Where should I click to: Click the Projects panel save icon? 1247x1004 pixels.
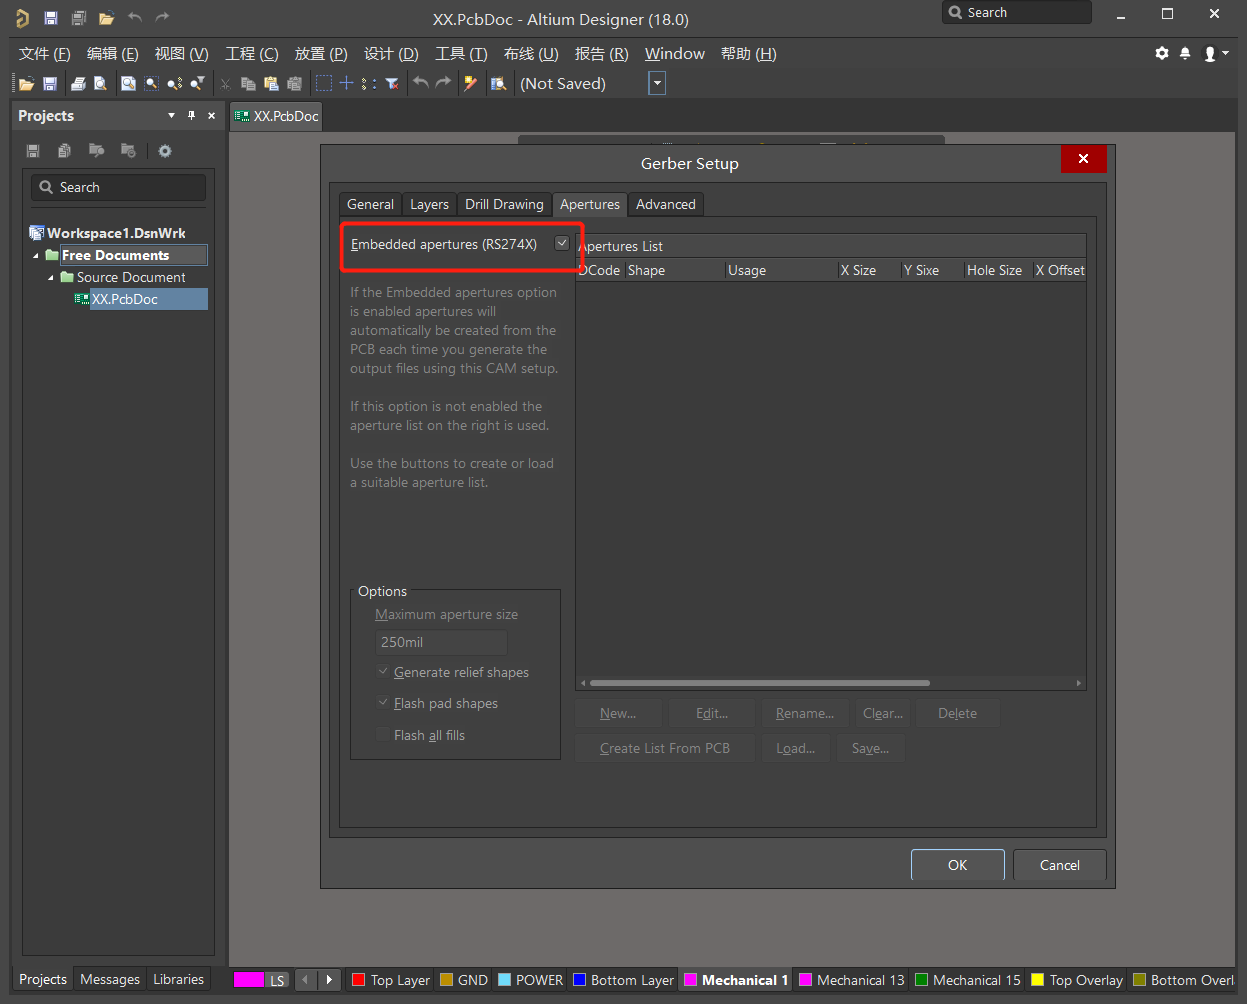point(33,151)
